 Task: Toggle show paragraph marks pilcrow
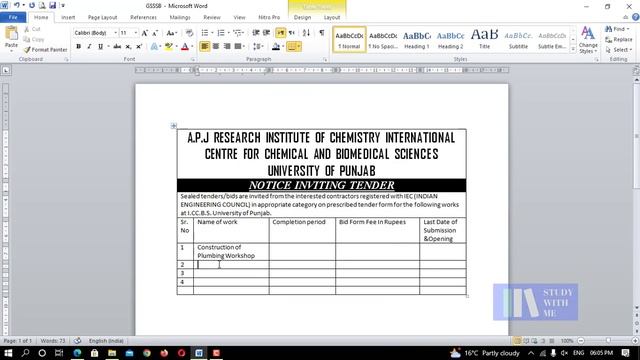322,33
